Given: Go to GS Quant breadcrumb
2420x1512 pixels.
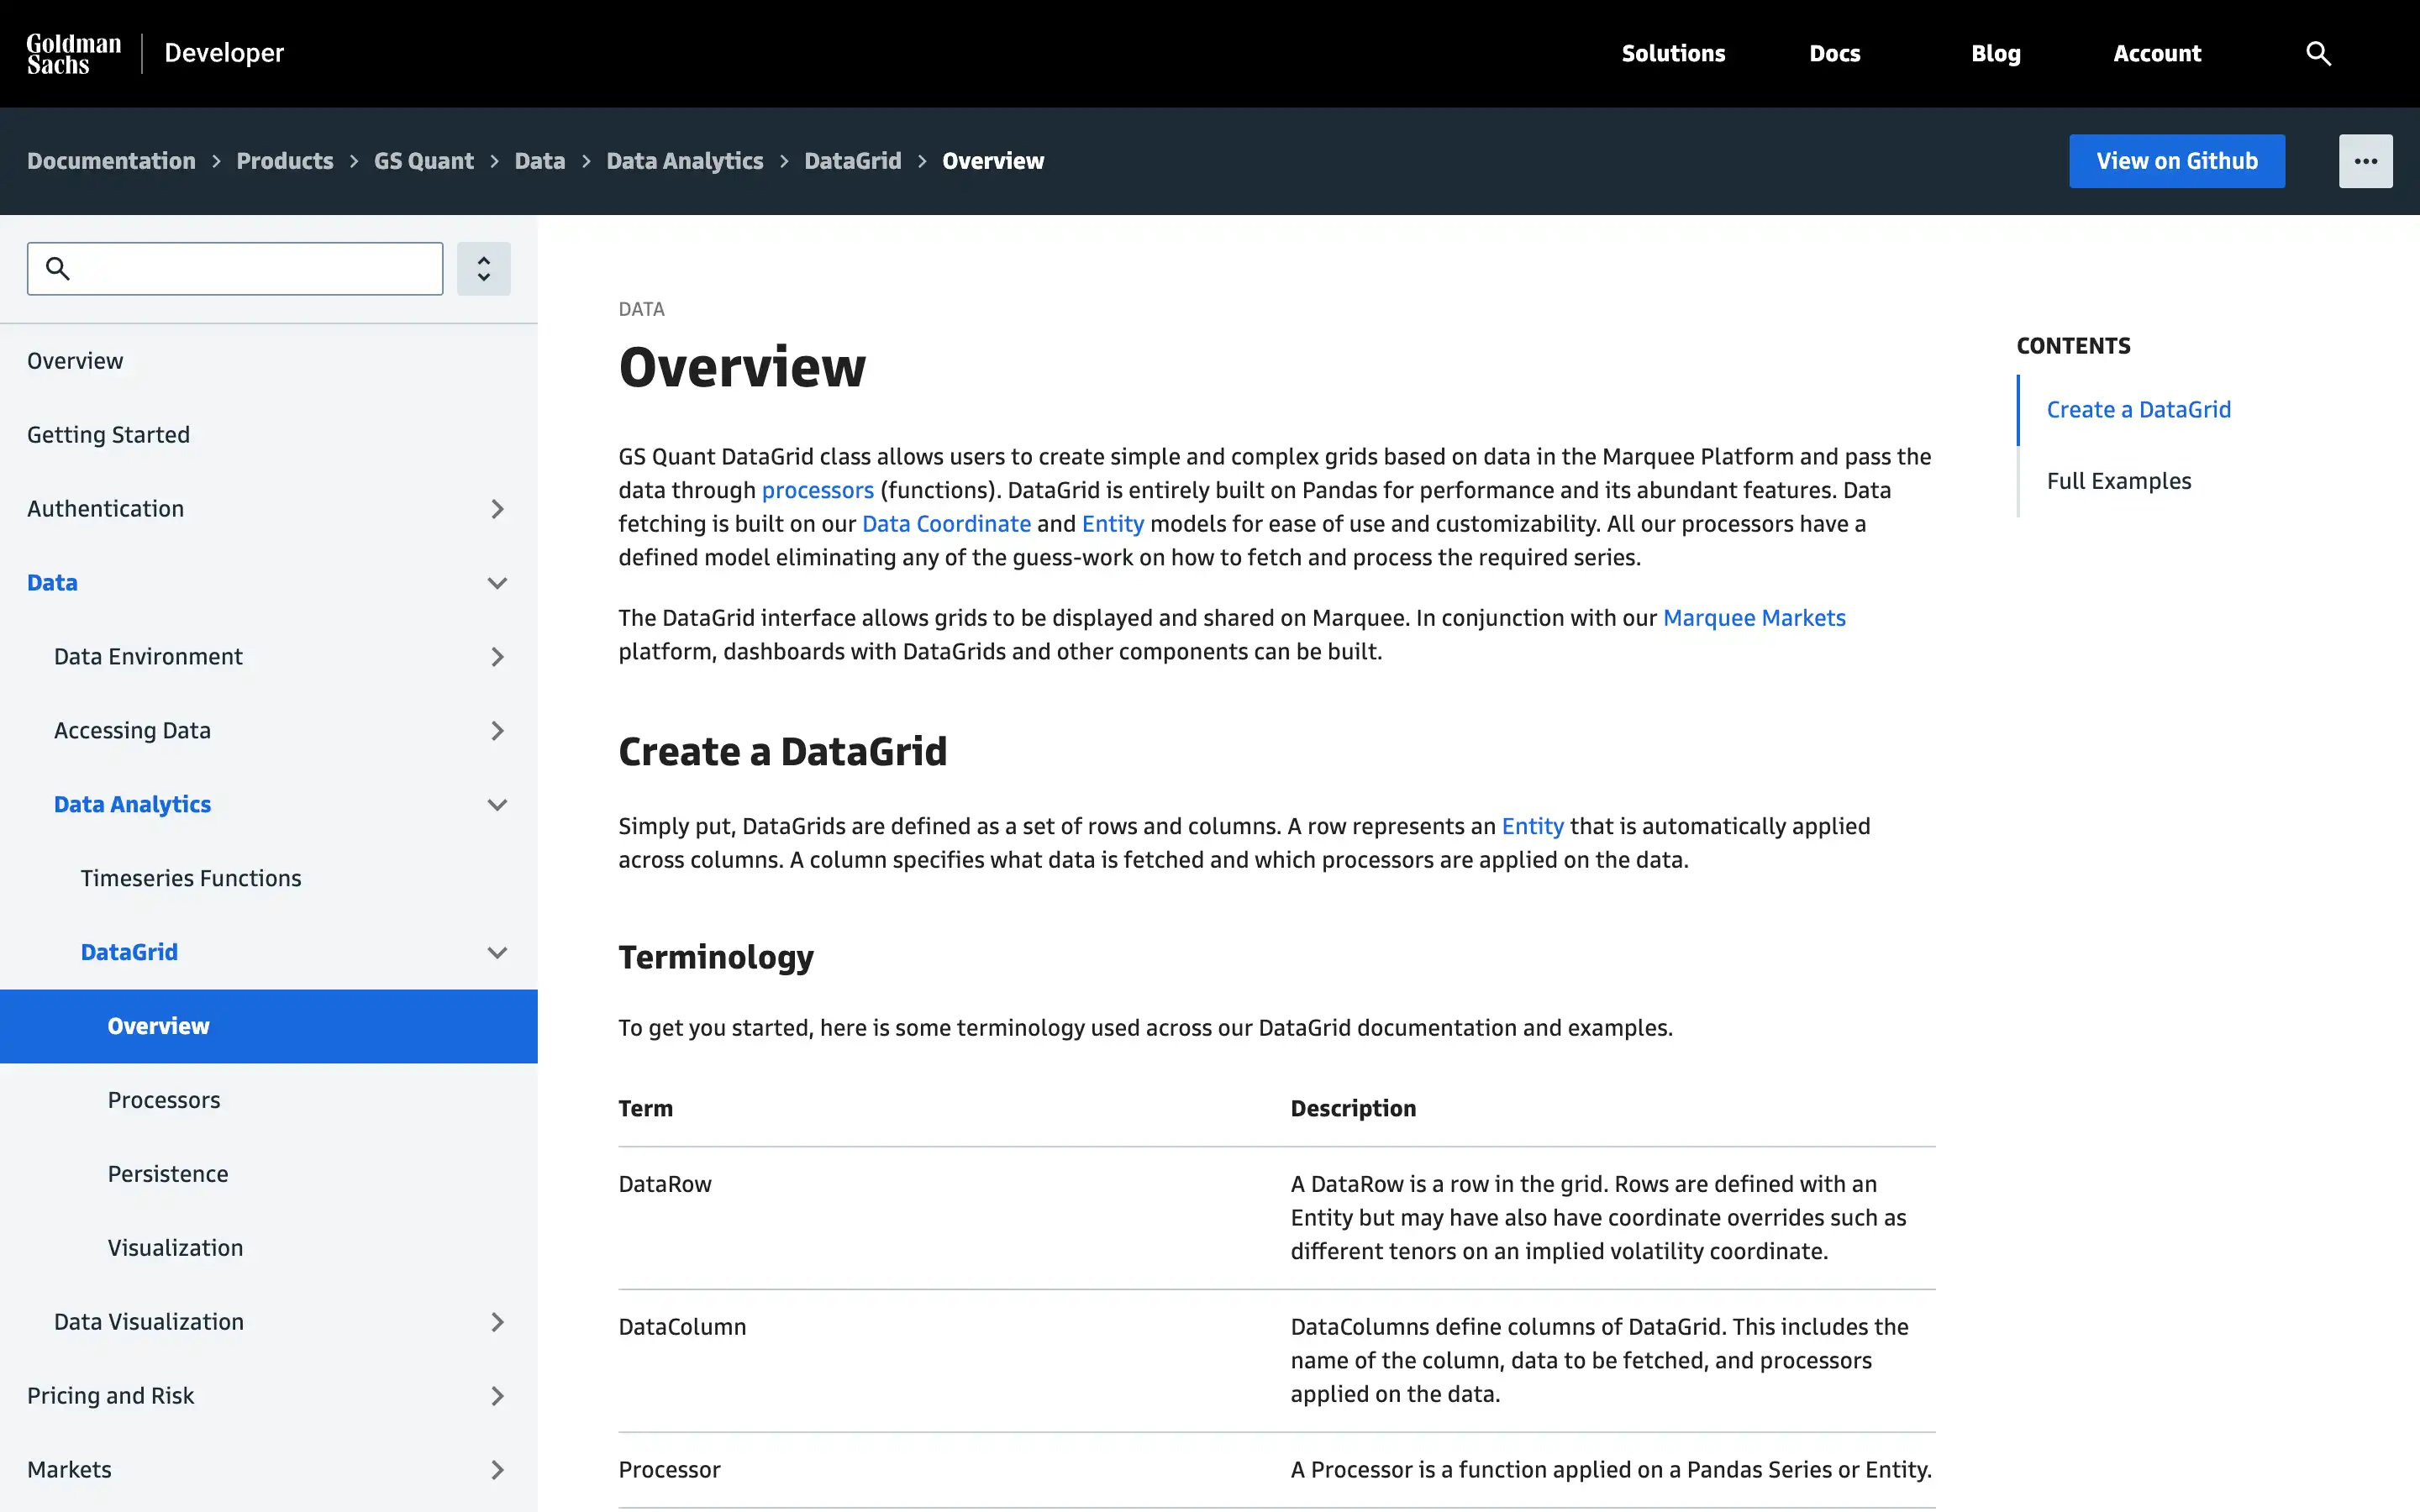Looking at the screenshot, I should coord(424,161).
